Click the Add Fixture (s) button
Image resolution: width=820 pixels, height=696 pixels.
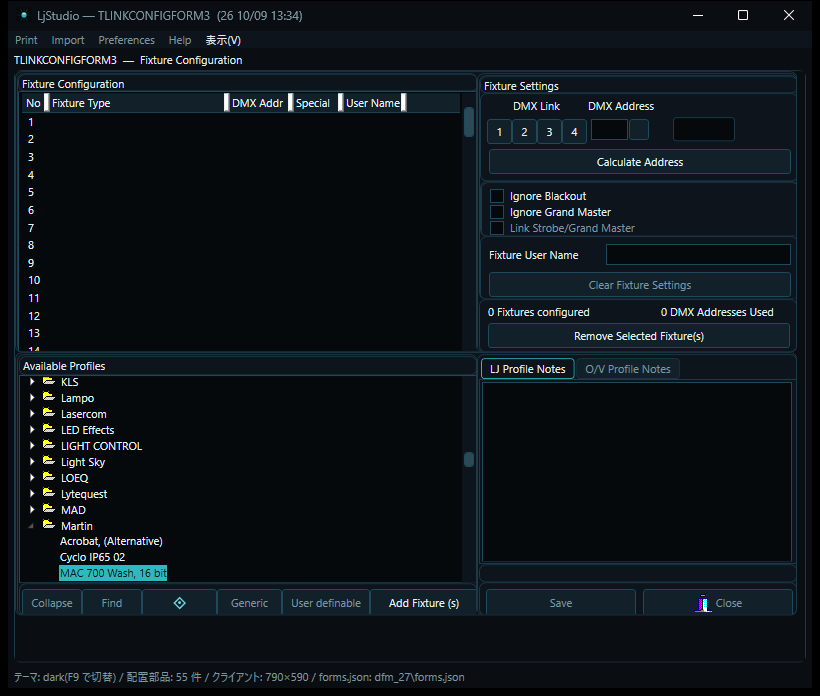pos(424,603)
